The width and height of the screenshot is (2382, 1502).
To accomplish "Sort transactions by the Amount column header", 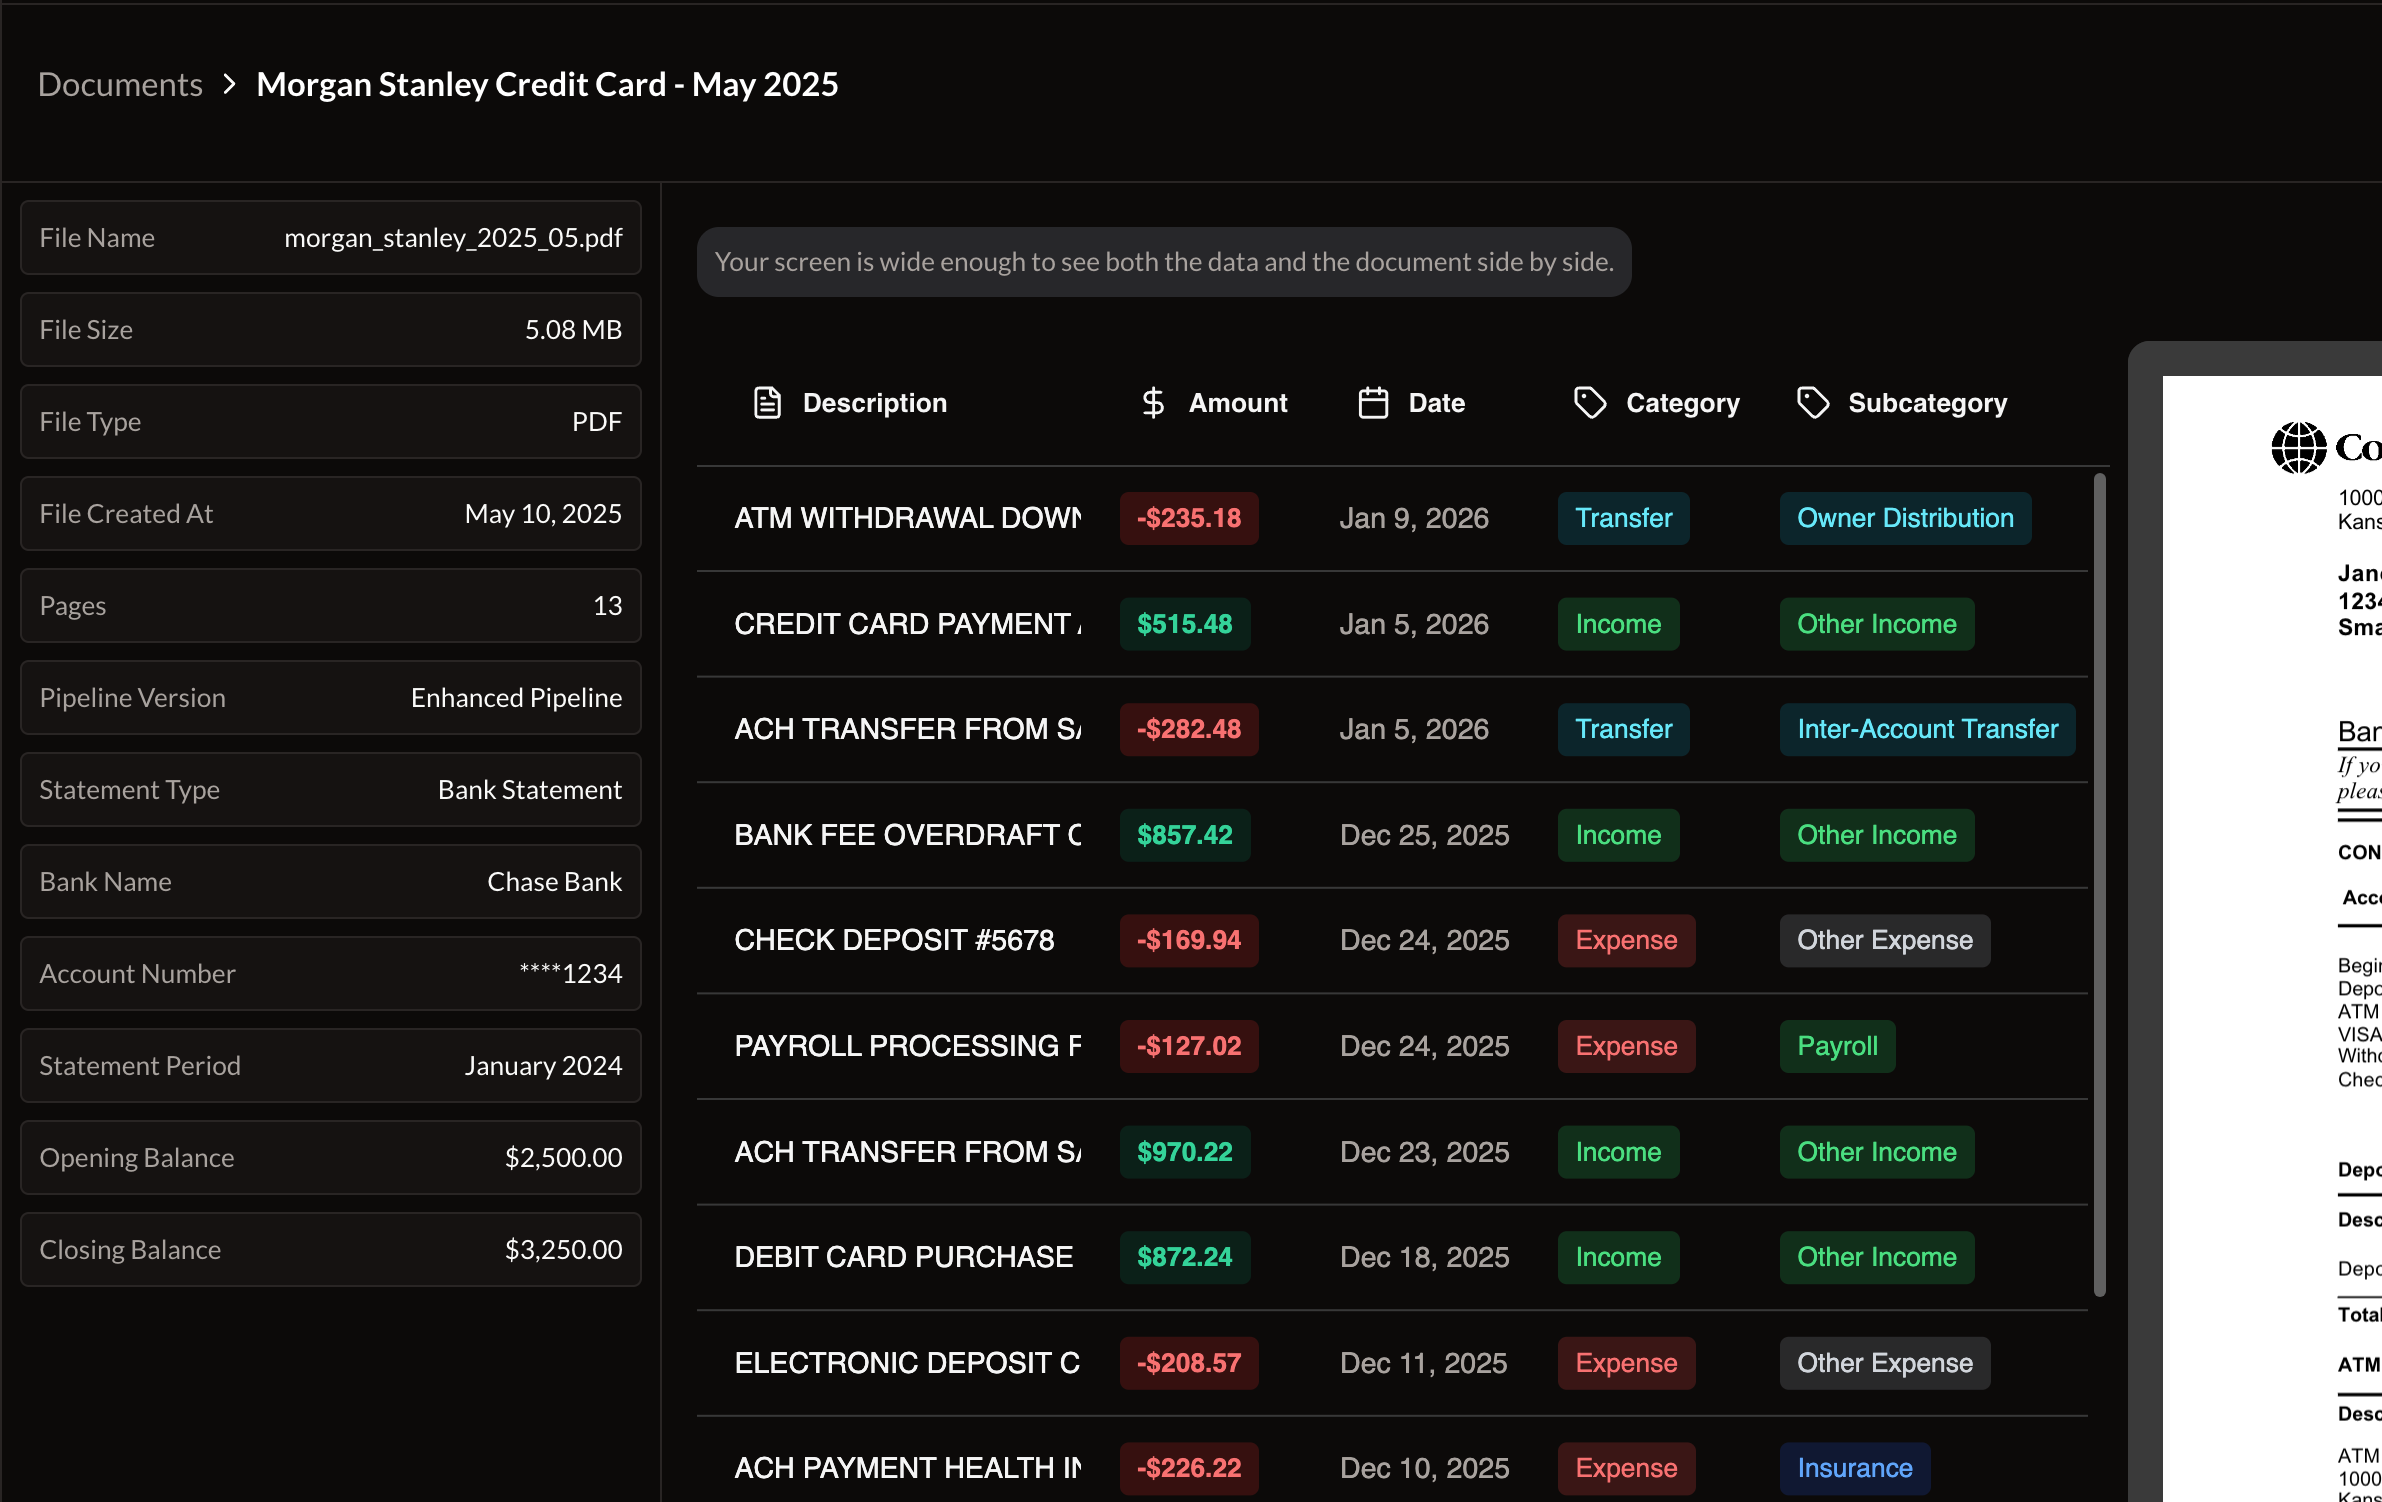I will click(1238, 402).
